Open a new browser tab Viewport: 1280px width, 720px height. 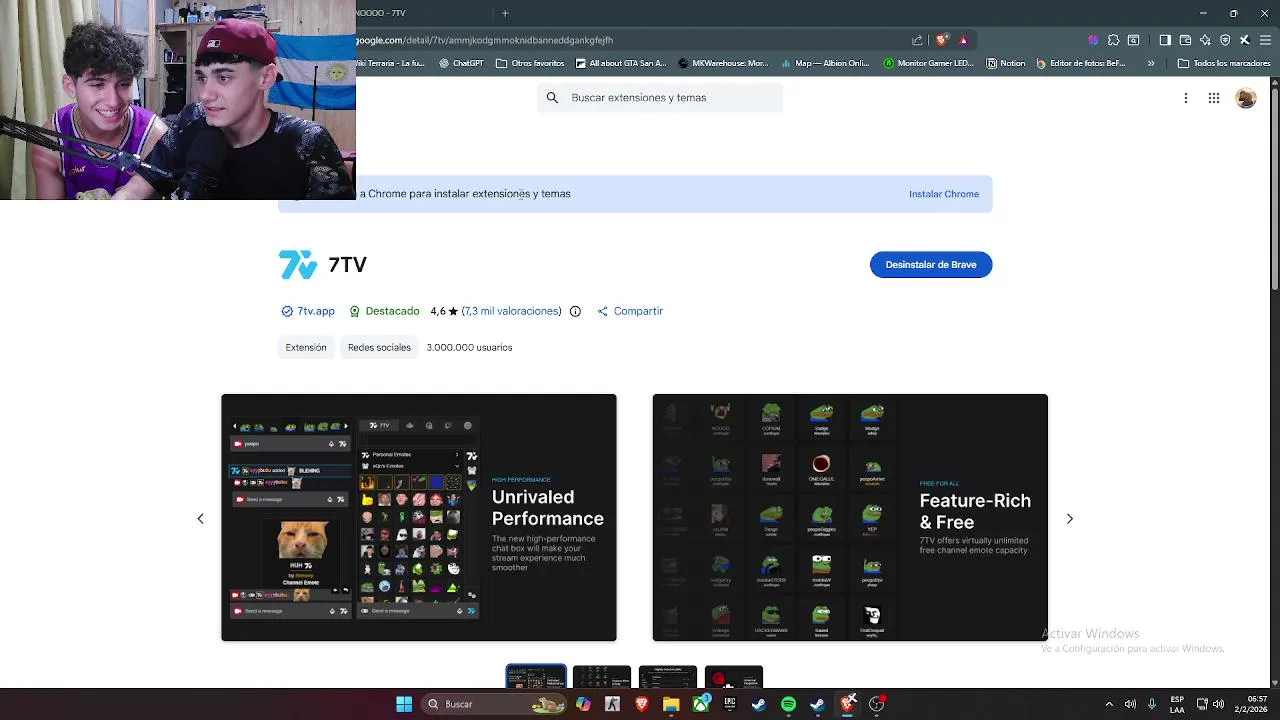pos(505,13)
